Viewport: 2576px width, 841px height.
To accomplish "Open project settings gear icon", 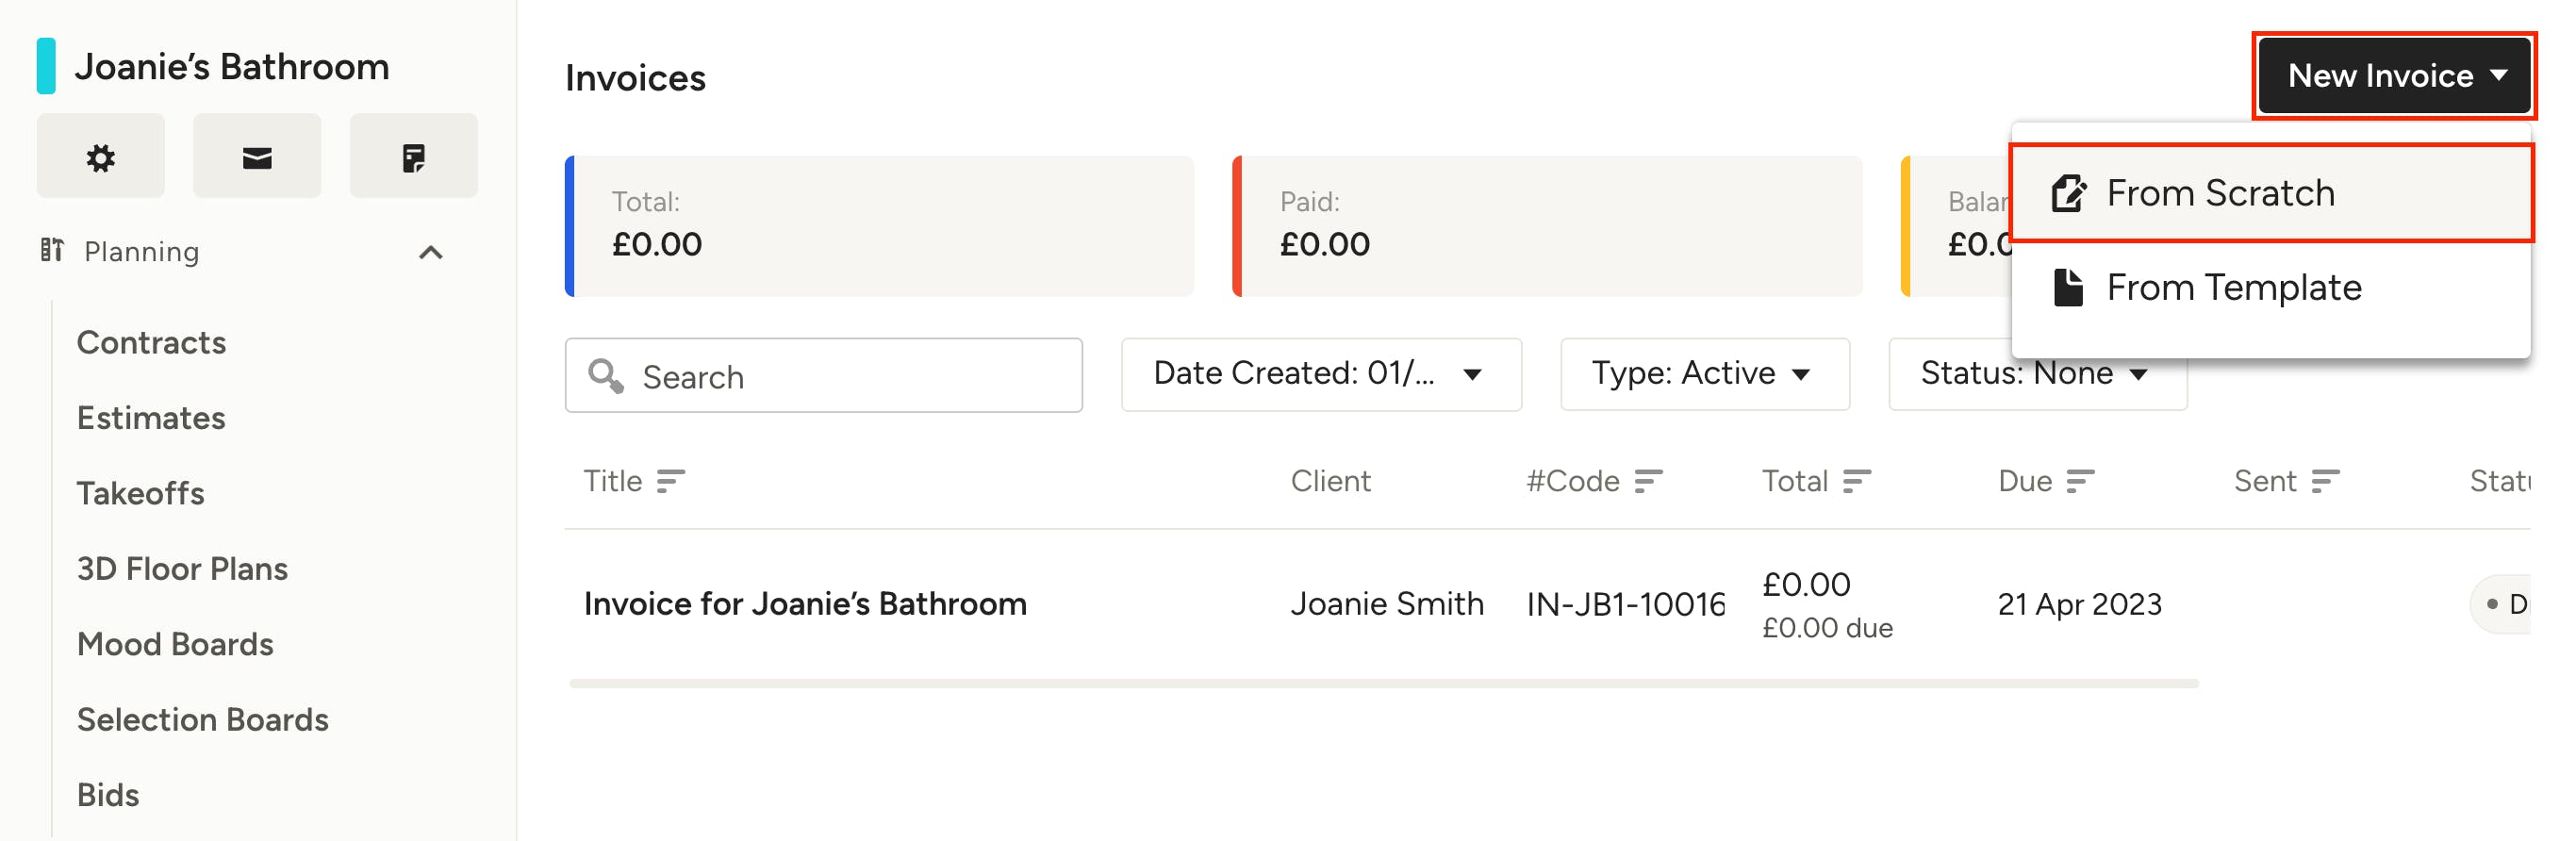I will point(101,157).
